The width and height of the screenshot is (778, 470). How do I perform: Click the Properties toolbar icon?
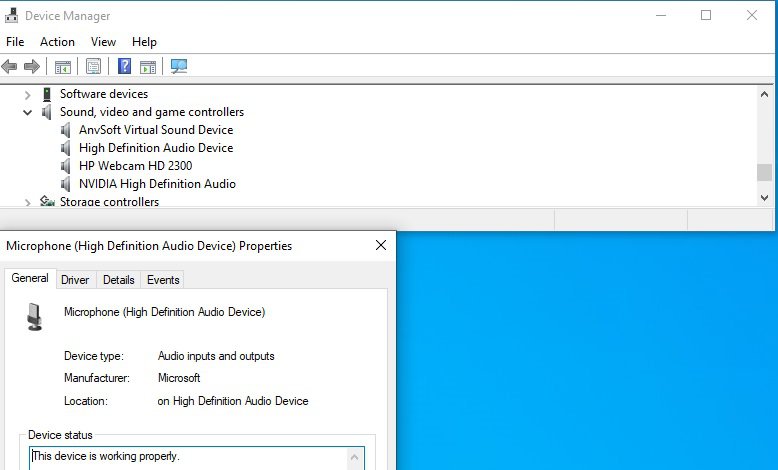point(93,67)
